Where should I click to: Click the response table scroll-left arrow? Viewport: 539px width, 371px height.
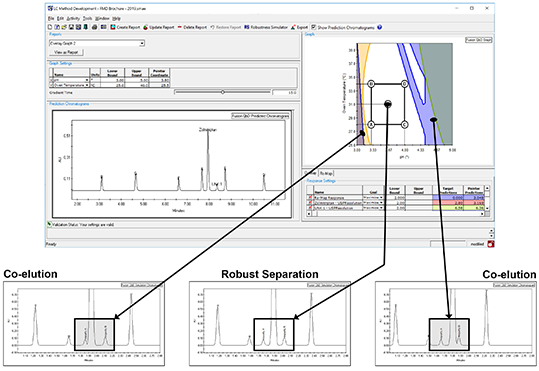(309, 214)
